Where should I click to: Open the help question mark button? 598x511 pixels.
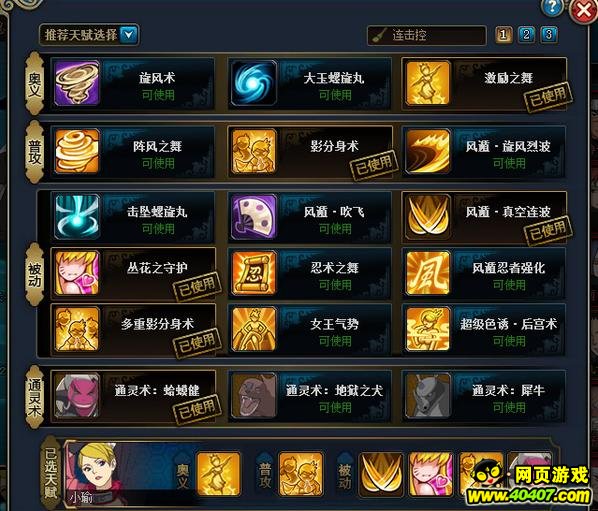pyautogui.click(x=551, y=8)
